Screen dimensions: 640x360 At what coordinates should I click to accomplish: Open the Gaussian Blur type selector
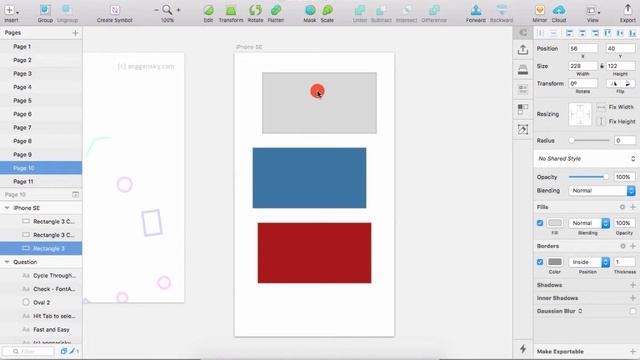(x=580, y=311)
